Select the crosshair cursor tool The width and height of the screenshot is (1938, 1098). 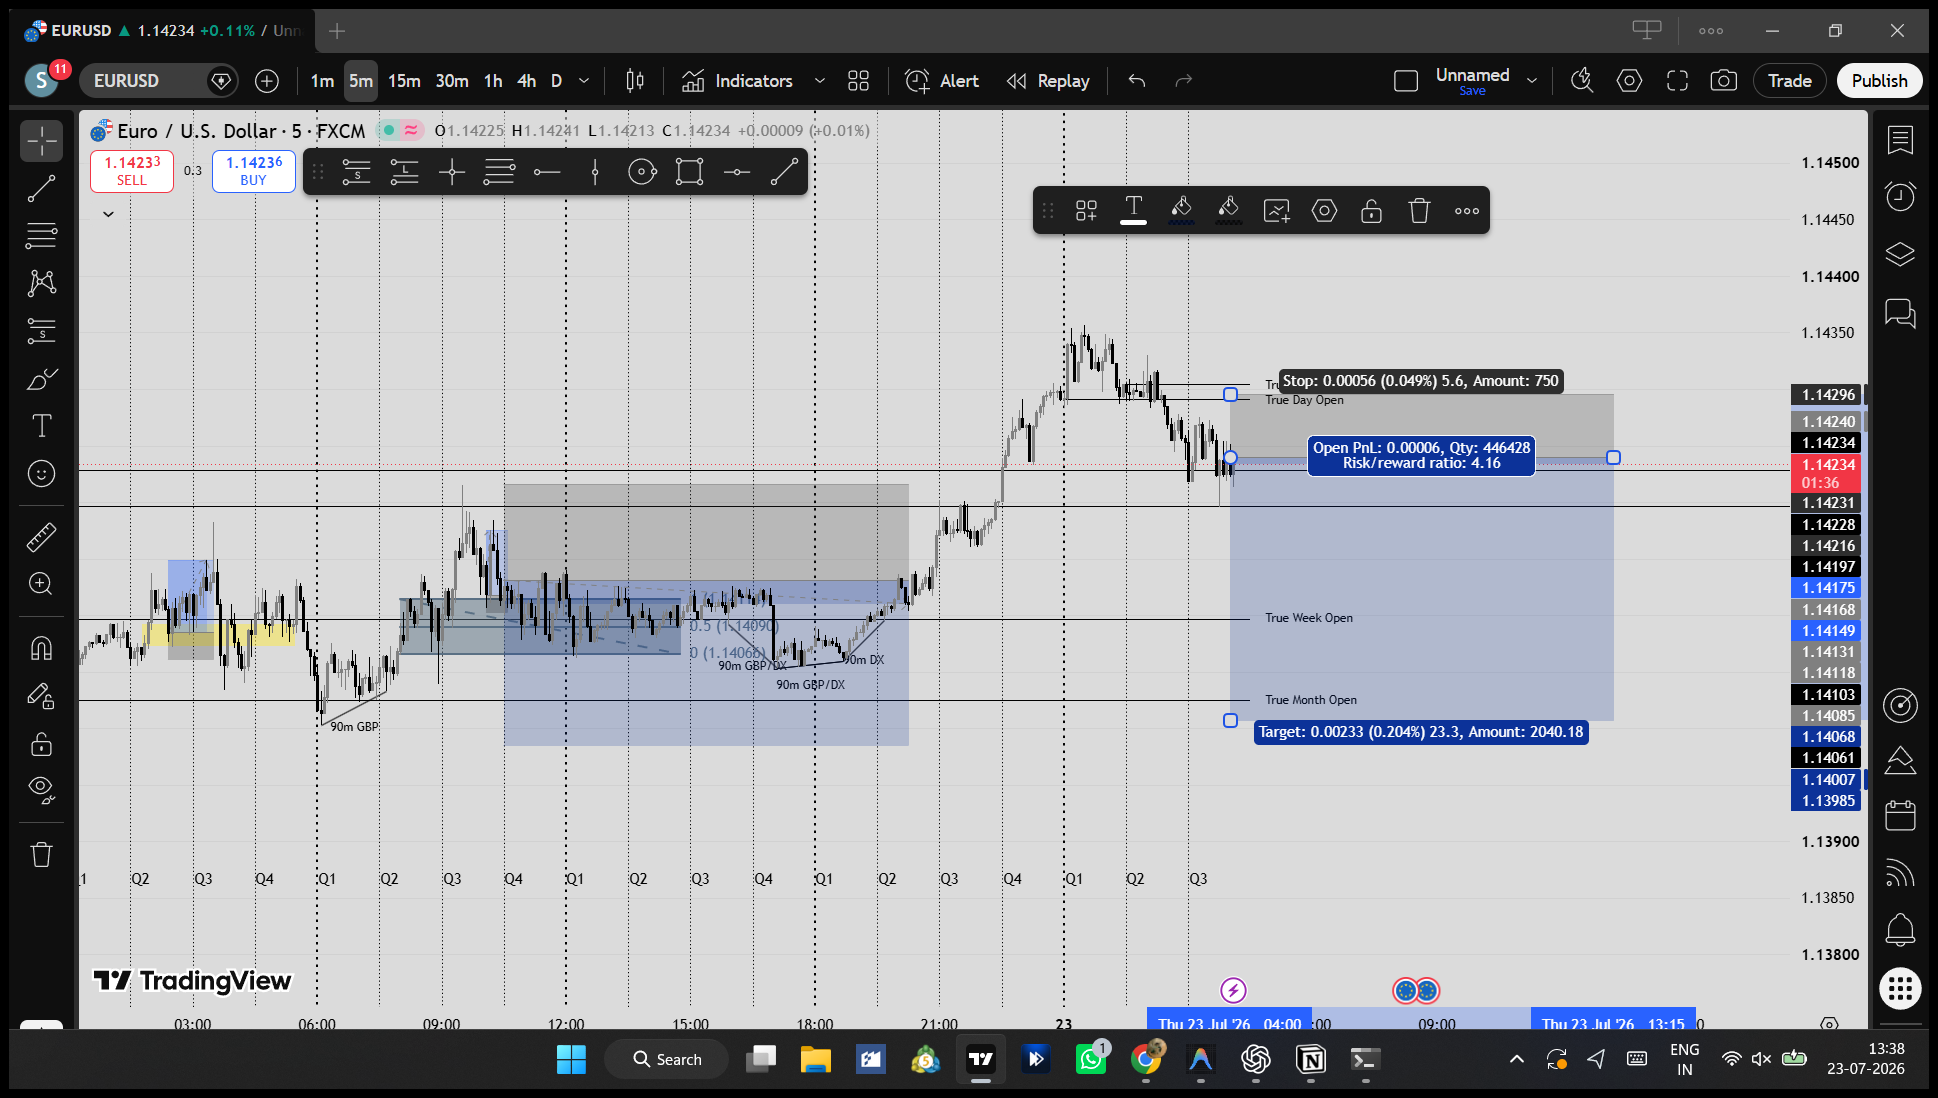pos(42,141)
